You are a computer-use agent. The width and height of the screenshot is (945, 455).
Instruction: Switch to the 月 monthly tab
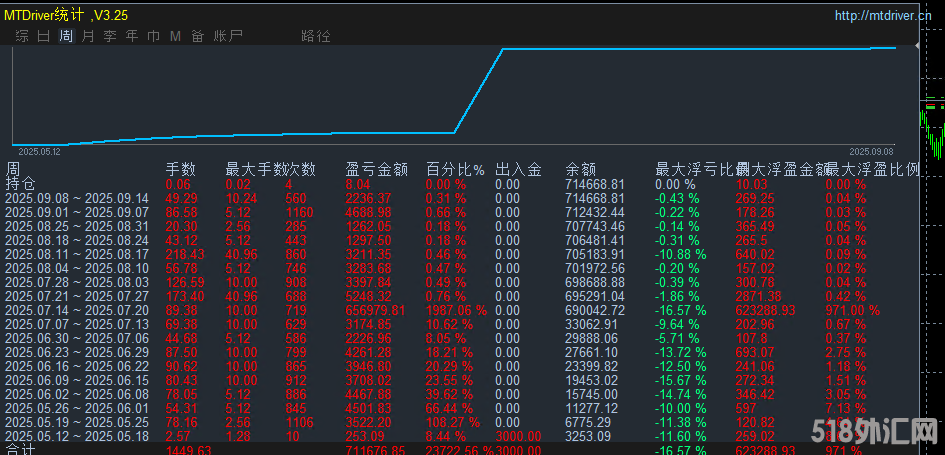click(x=88, y=36)
